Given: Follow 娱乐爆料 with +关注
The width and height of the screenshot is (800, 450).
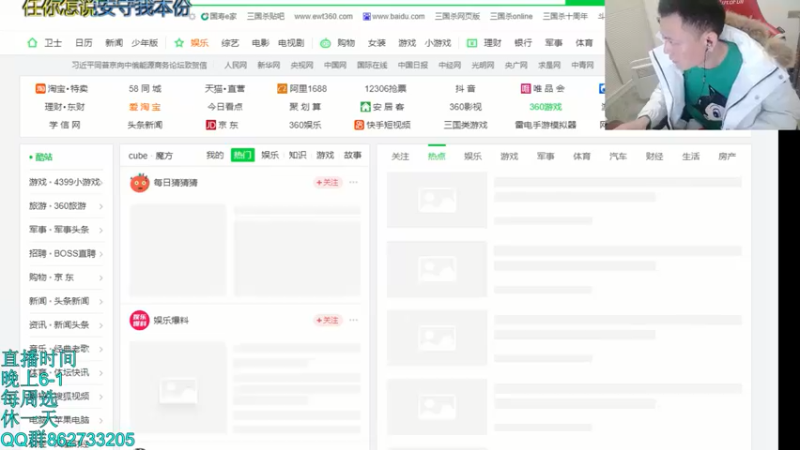Looking at the screenshot, I should (x=327, y=320).
